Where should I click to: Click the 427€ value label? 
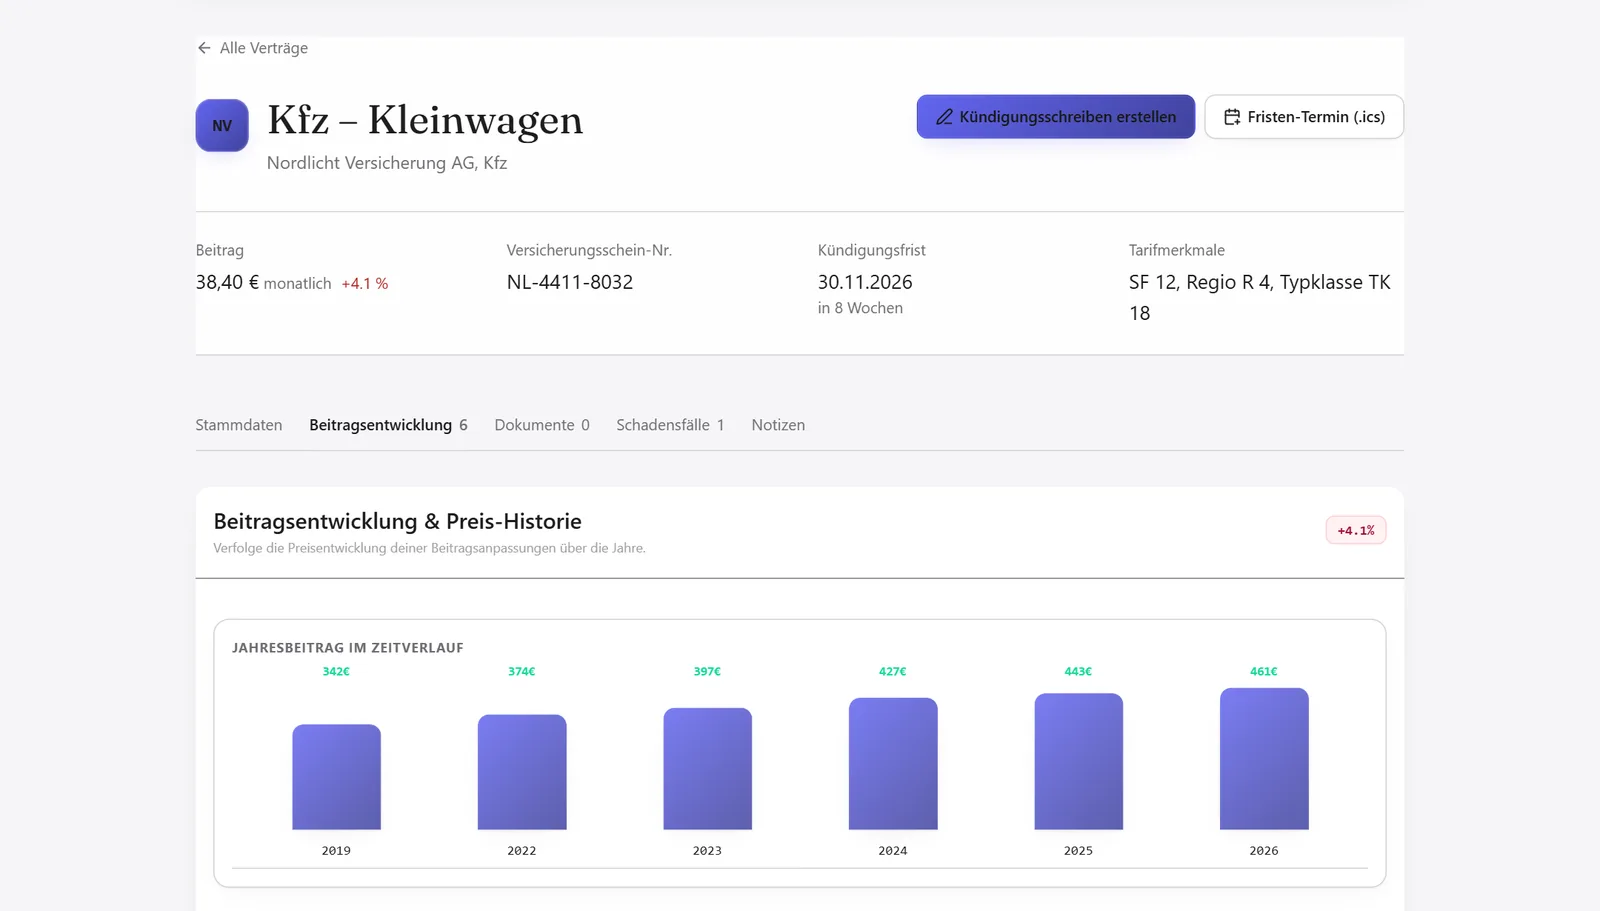[x=893, y=672]
